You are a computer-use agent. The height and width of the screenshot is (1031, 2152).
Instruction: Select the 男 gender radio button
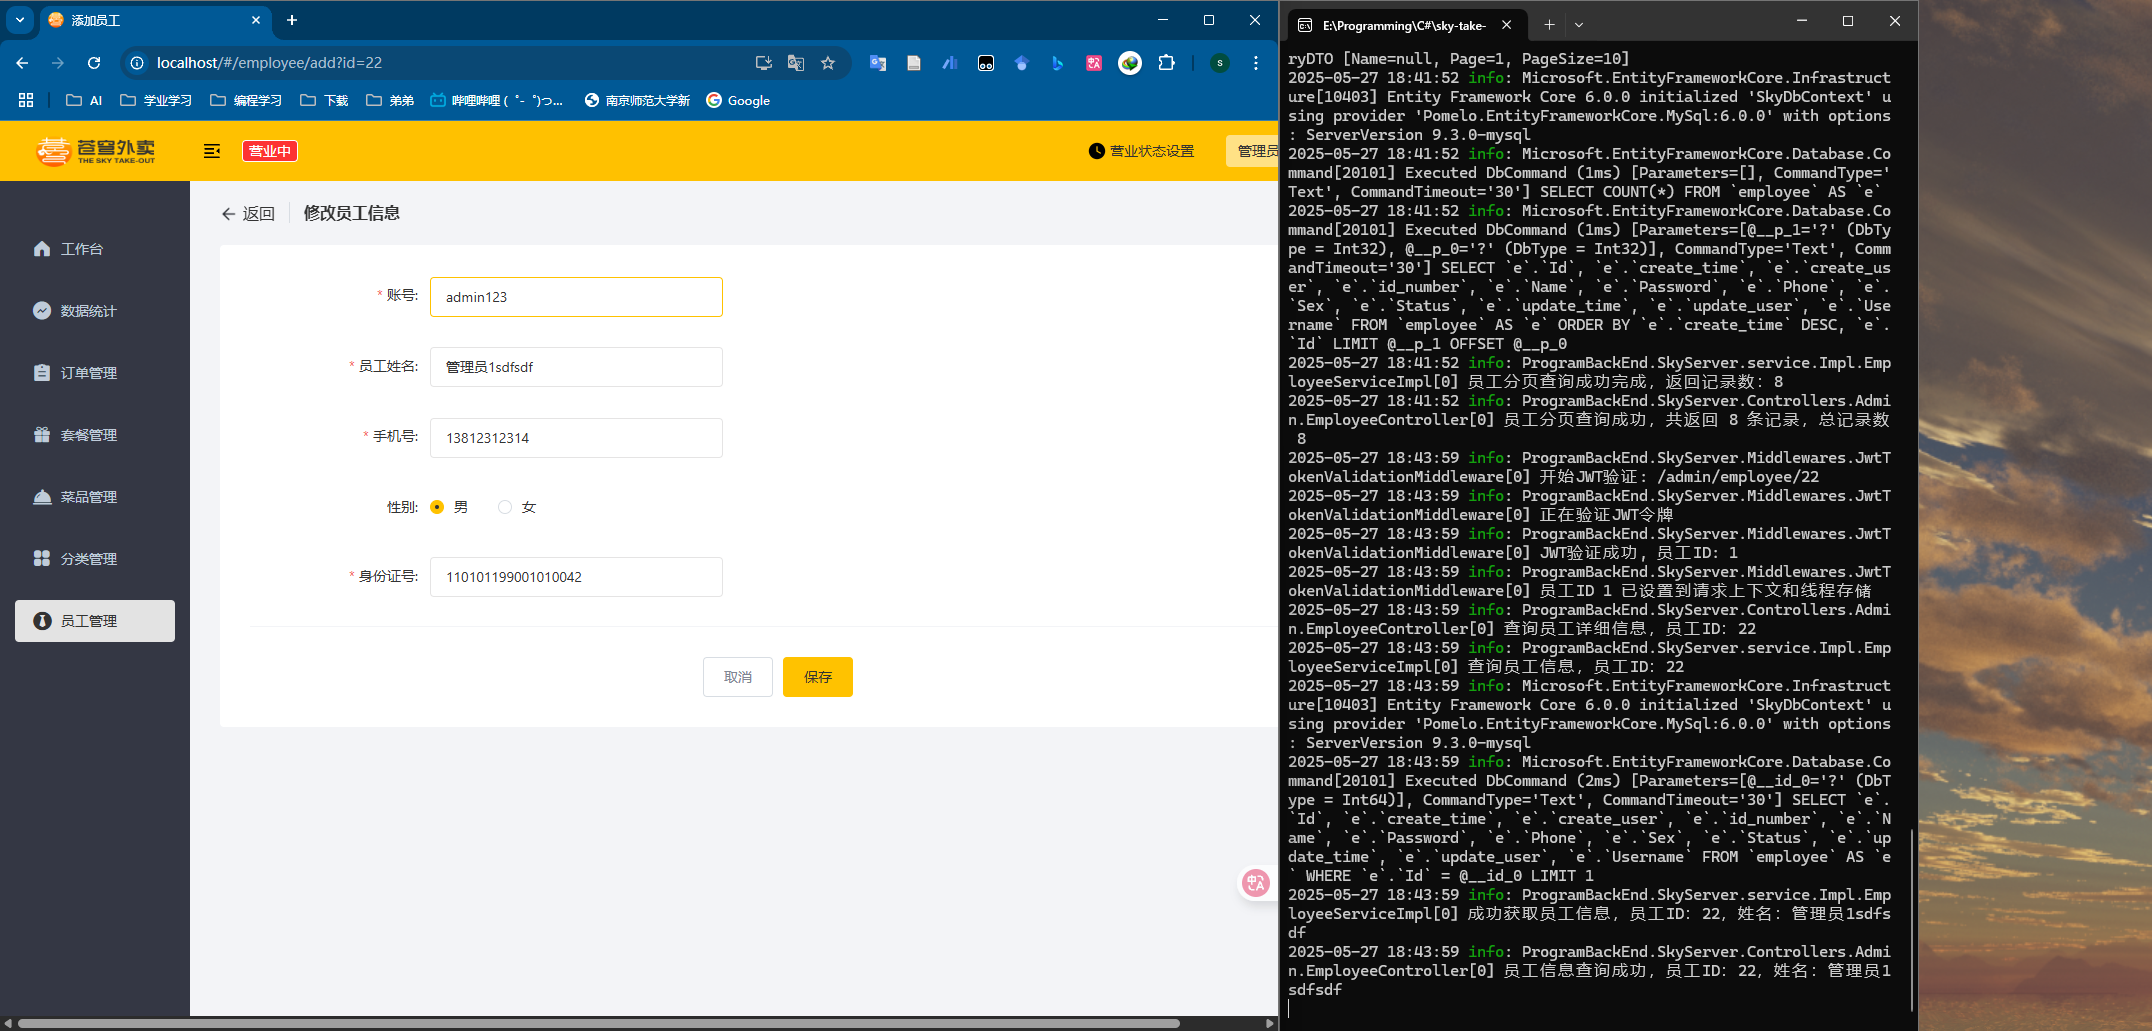tap(437, 507)
